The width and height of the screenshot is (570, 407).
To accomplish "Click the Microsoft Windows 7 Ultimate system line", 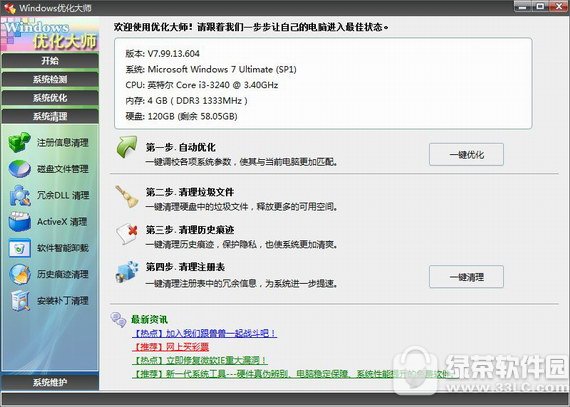I will tap(211, 69).
